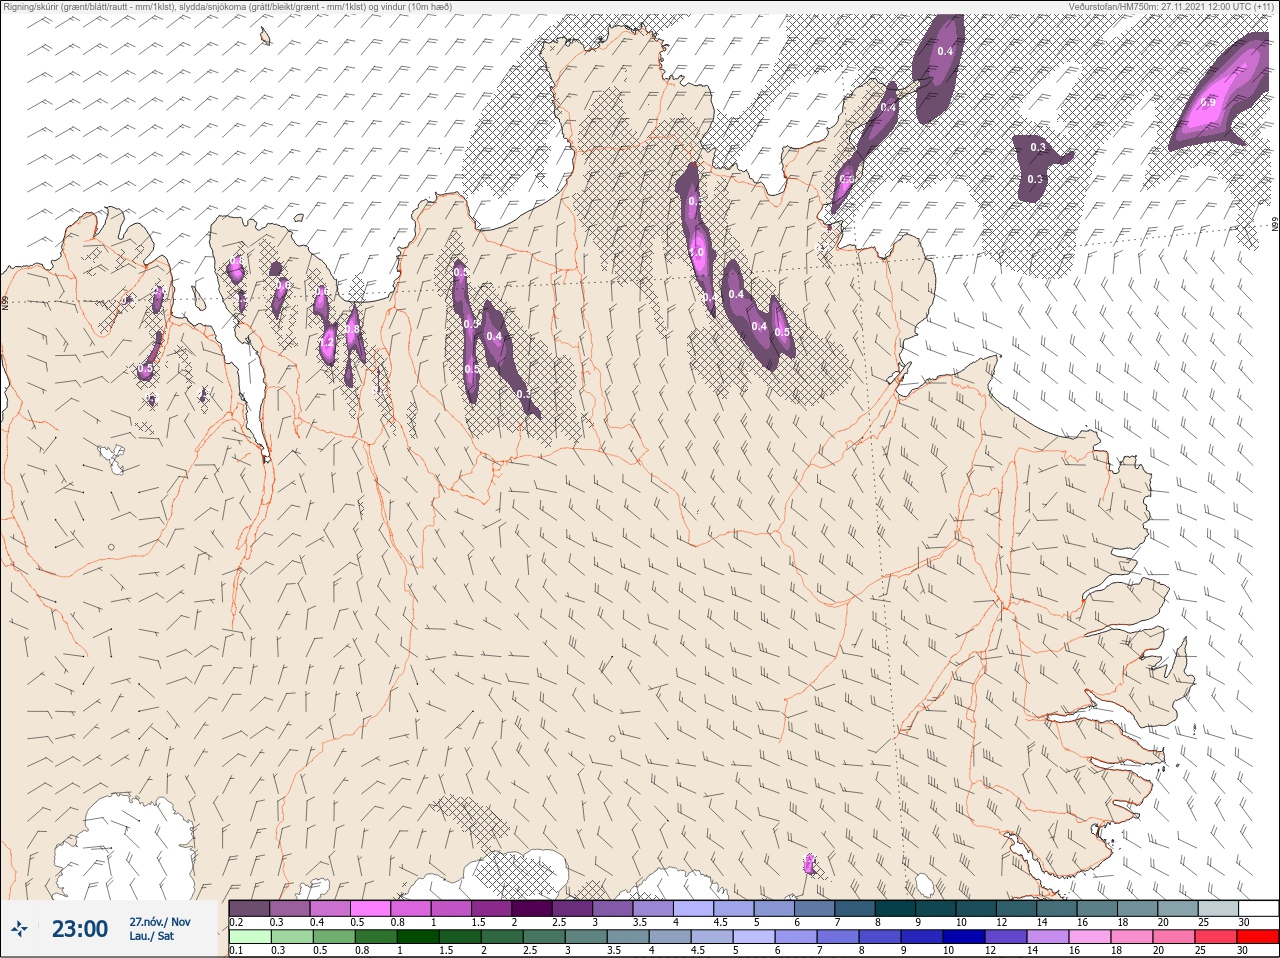
Task: Click the white 30 swatch, upper legend row
Action: point(1258,908)
